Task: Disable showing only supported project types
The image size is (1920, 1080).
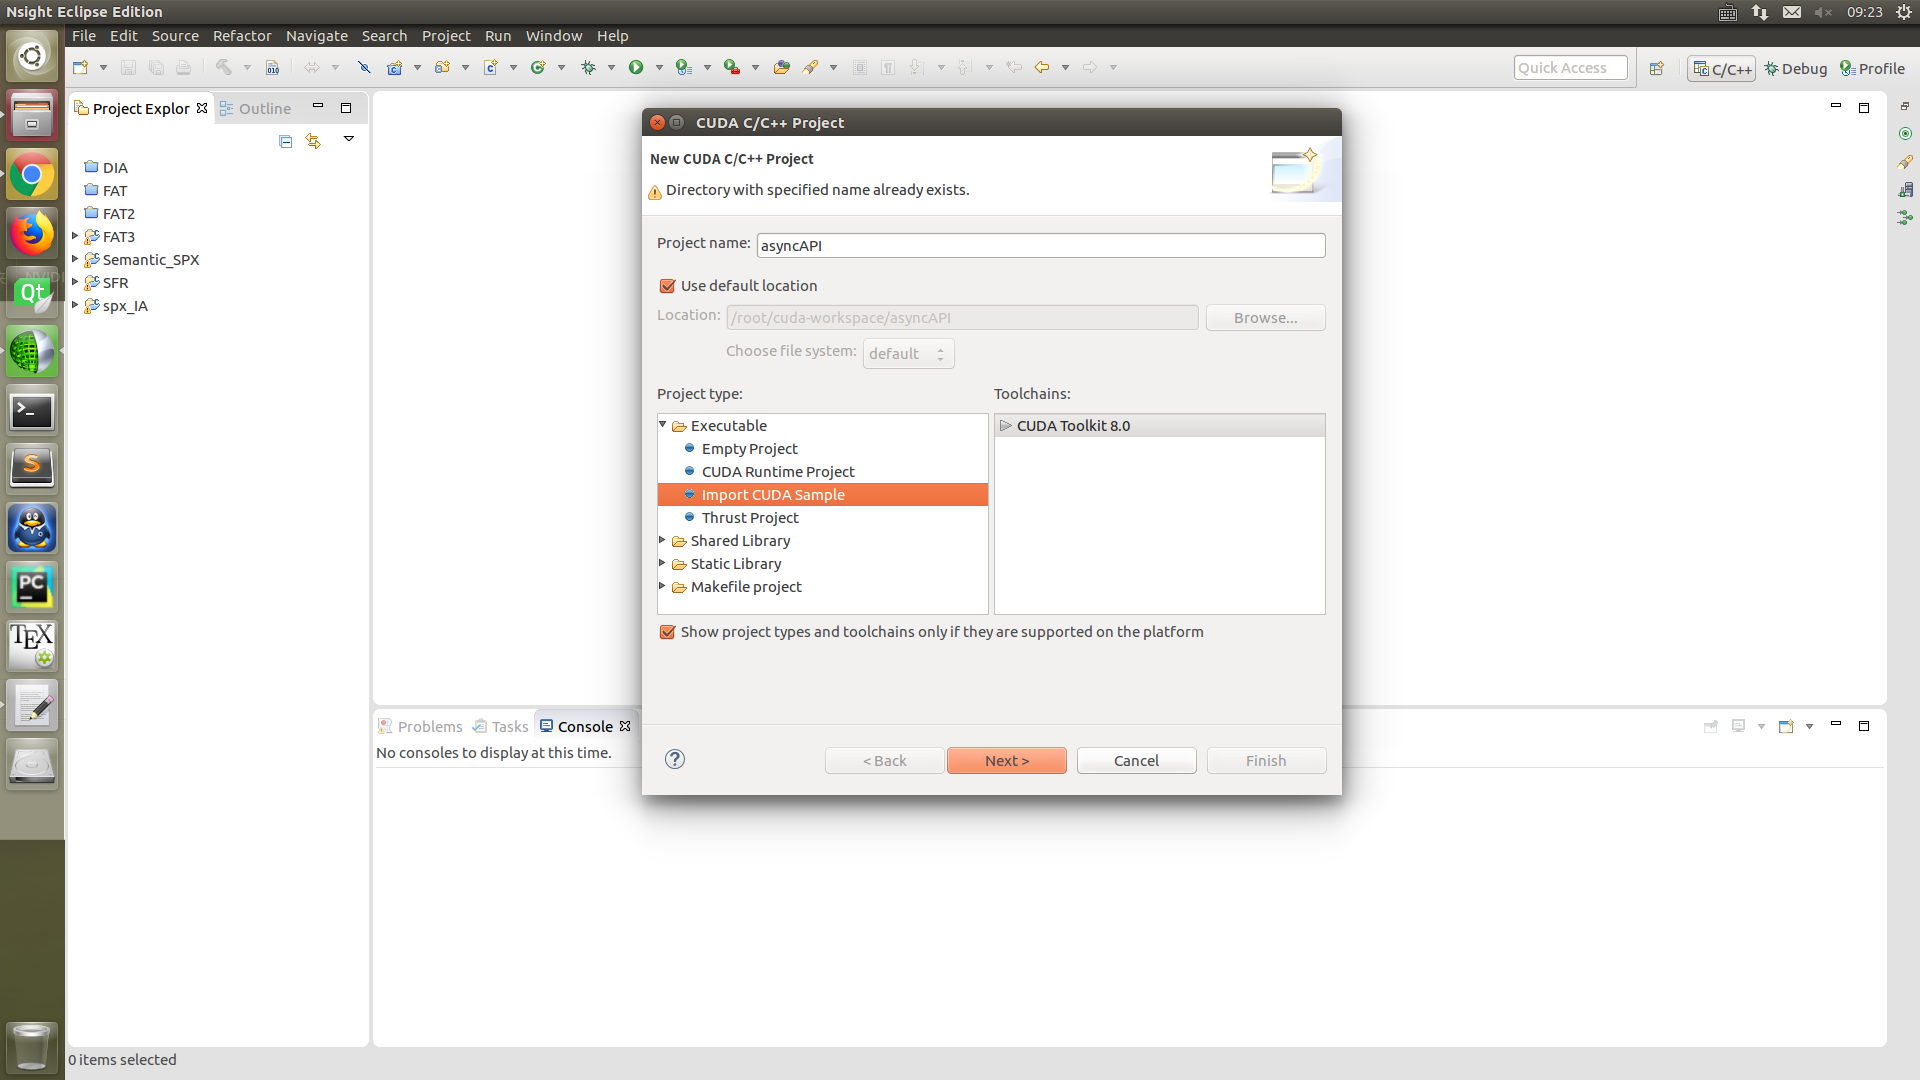Action: (667, 631)
